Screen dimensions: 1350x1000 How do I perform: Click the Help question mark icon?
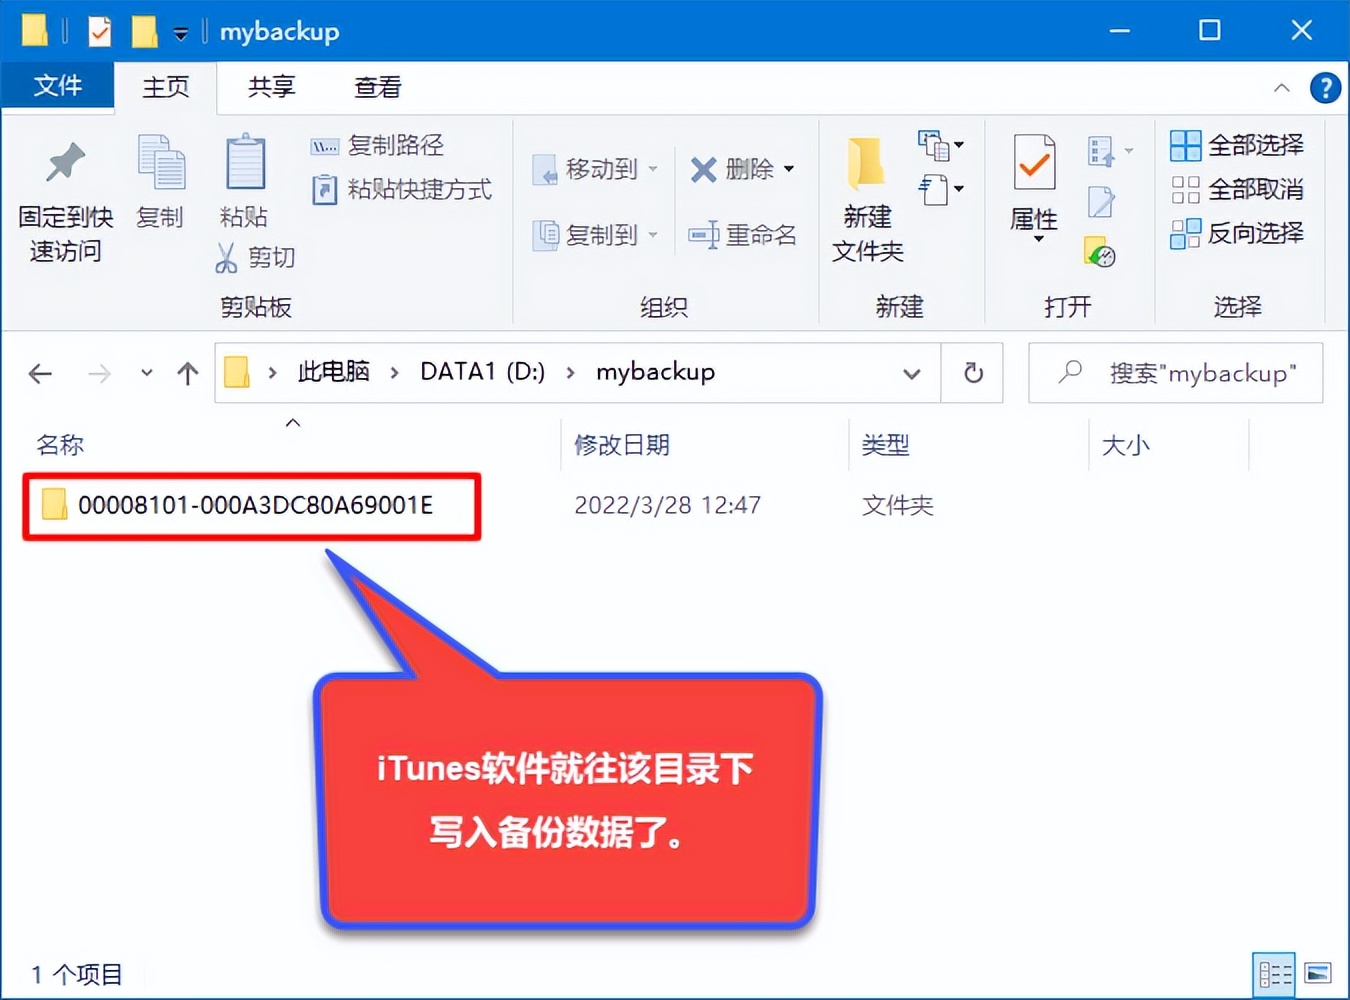[1325, 88]
